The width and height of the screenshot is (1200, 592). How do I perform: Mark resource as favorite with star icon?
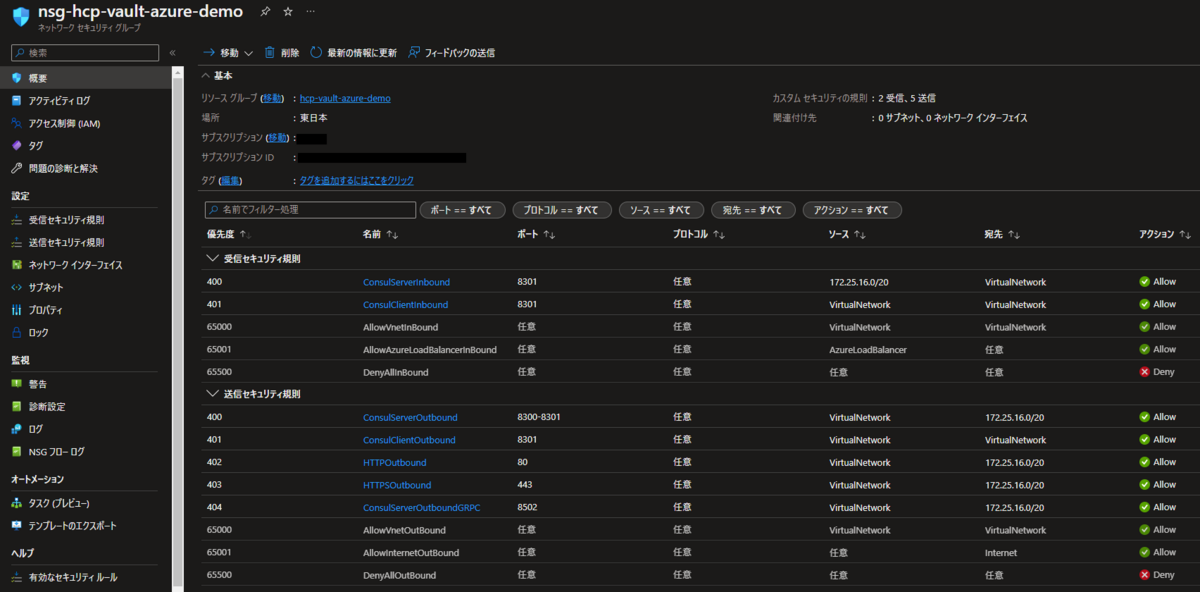point(288,12)
